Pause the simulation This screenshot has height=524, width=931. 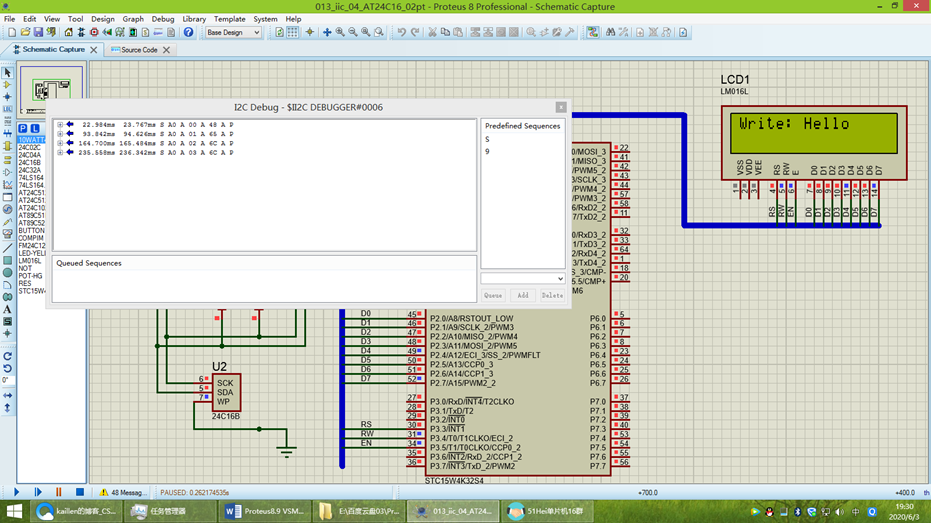pyautogui.click(x=58, y=493)
